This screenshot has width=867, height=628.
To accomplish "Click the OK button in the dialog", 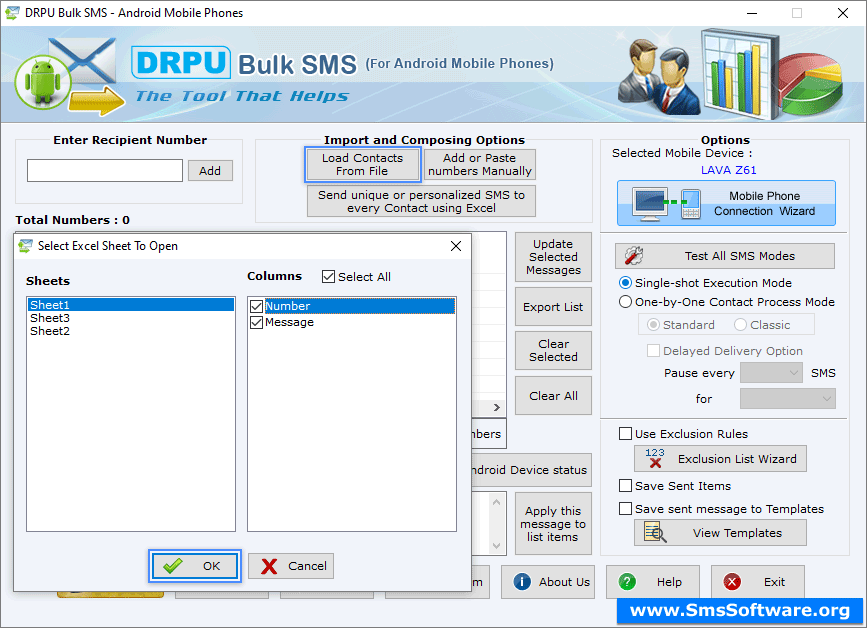I will pos(195,566).
